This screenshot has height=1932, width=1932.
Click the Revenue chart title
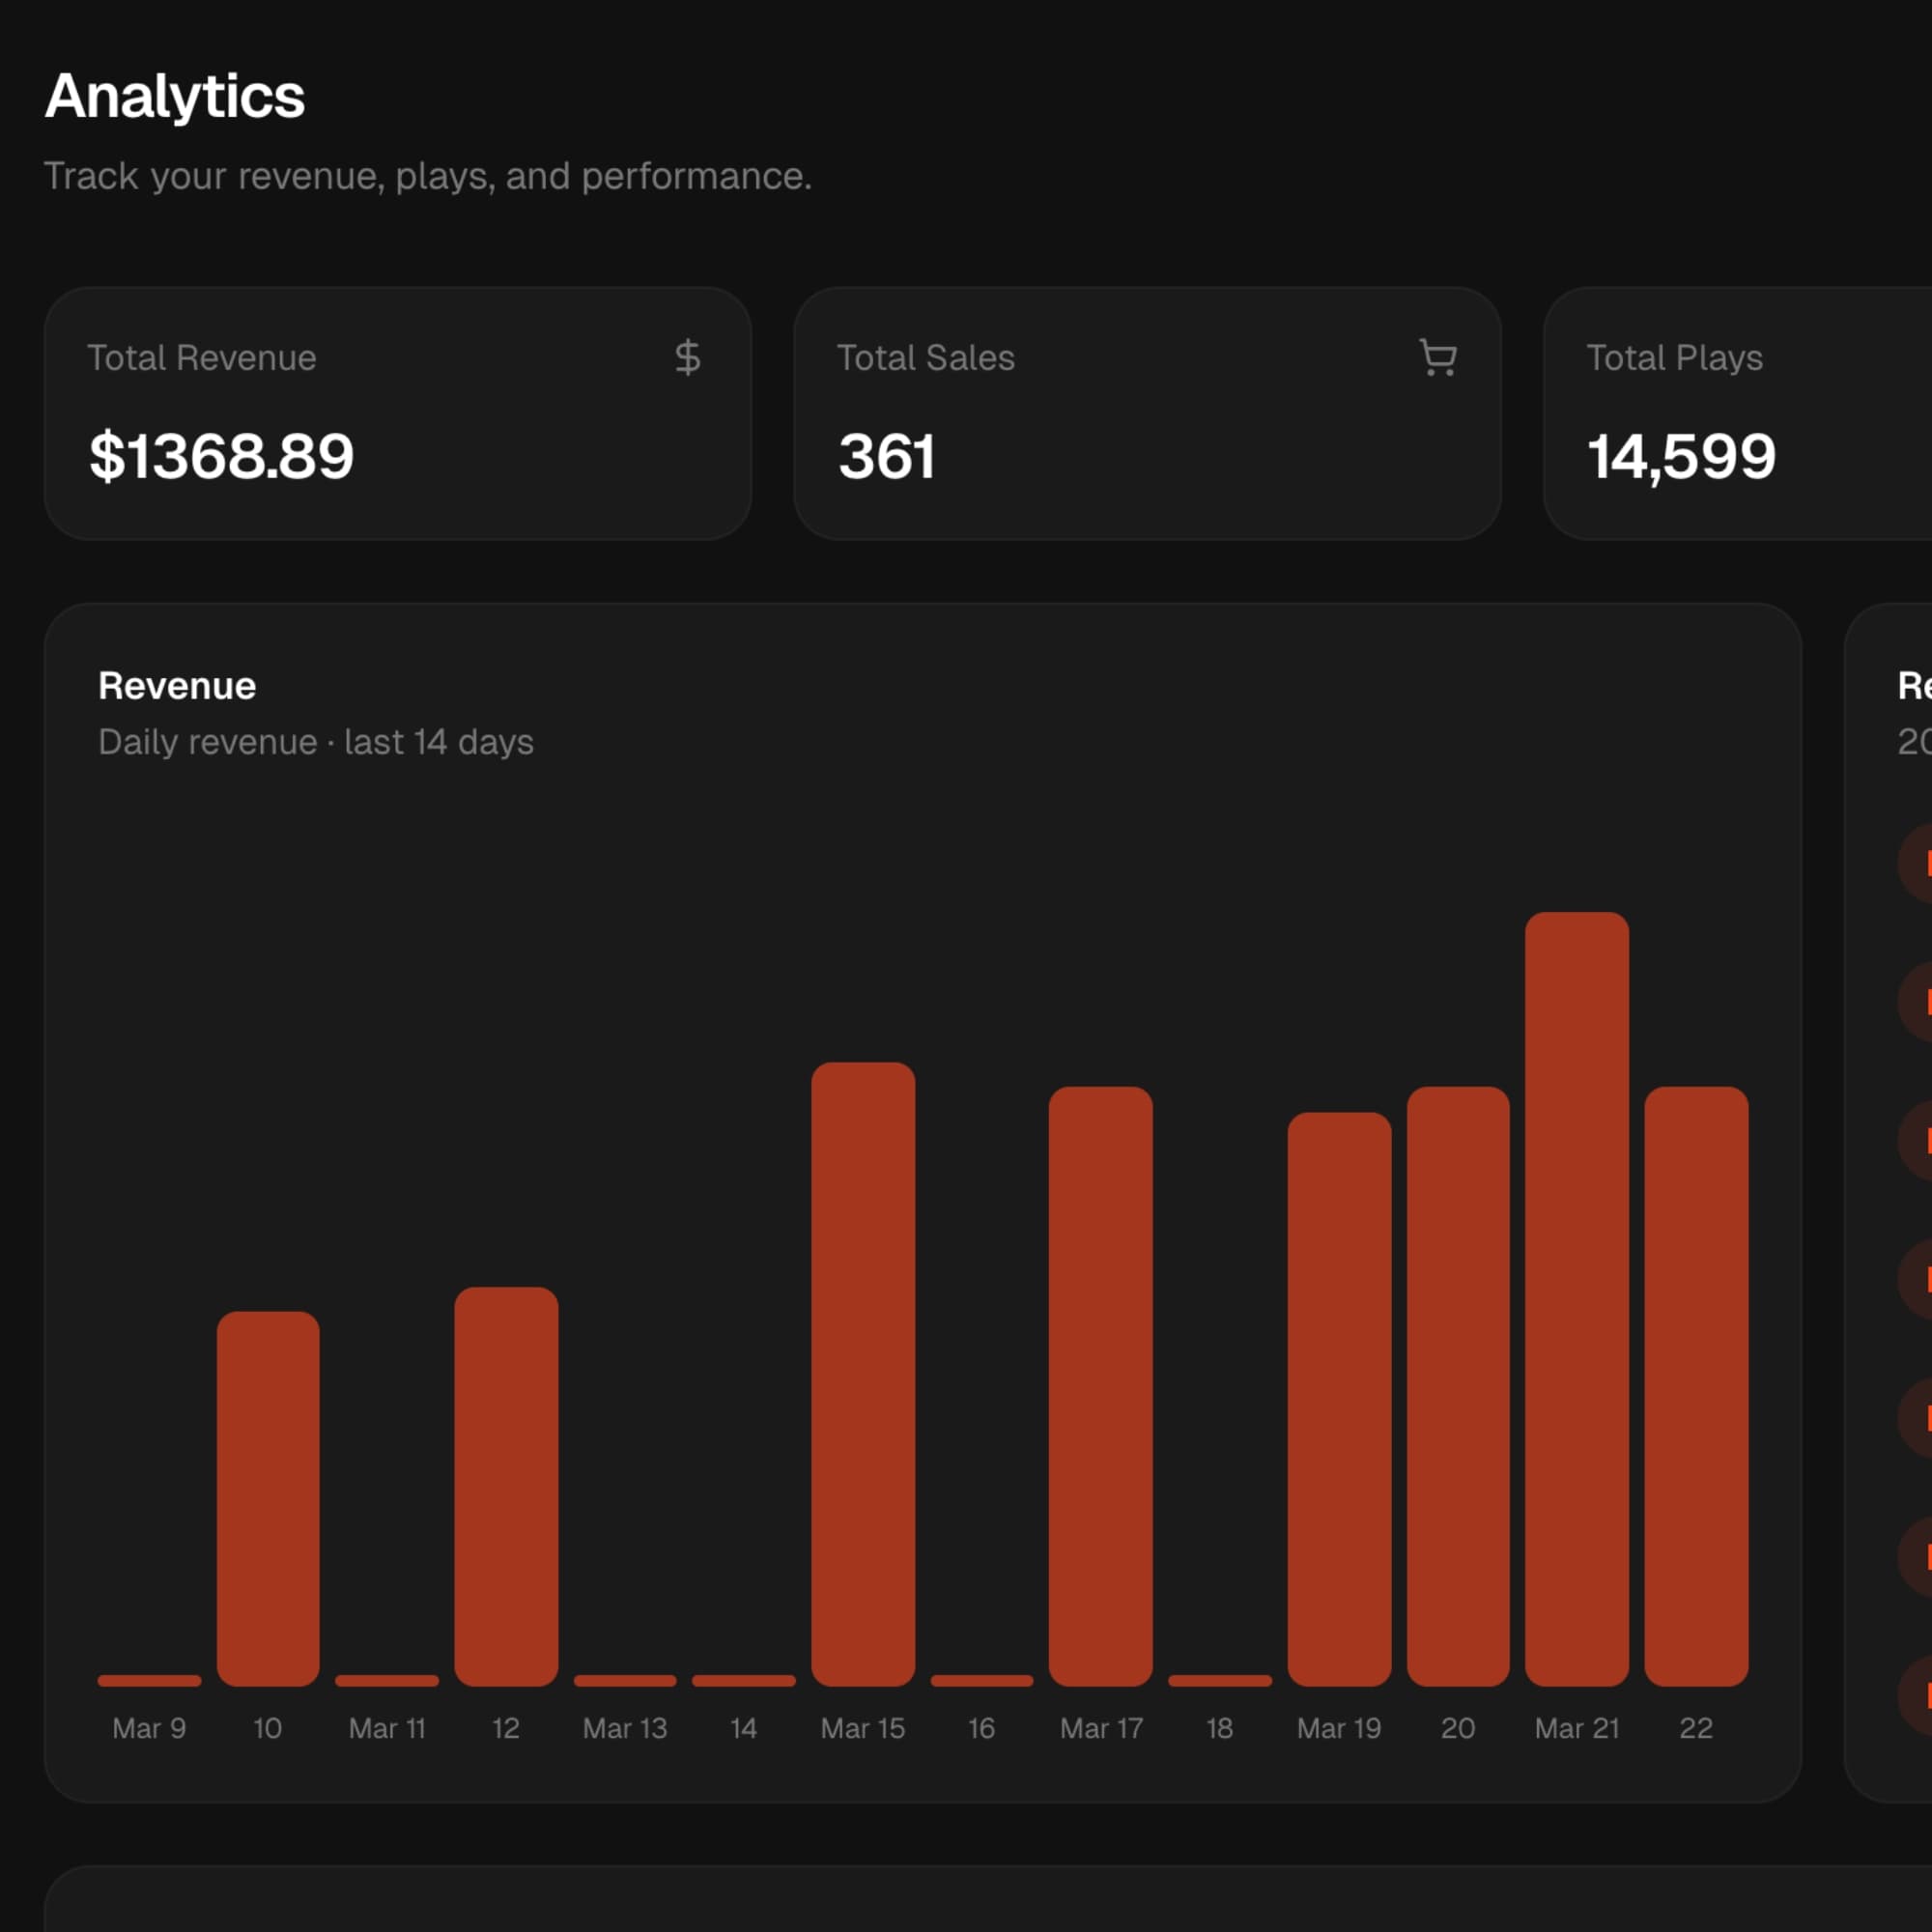point(177,686)
